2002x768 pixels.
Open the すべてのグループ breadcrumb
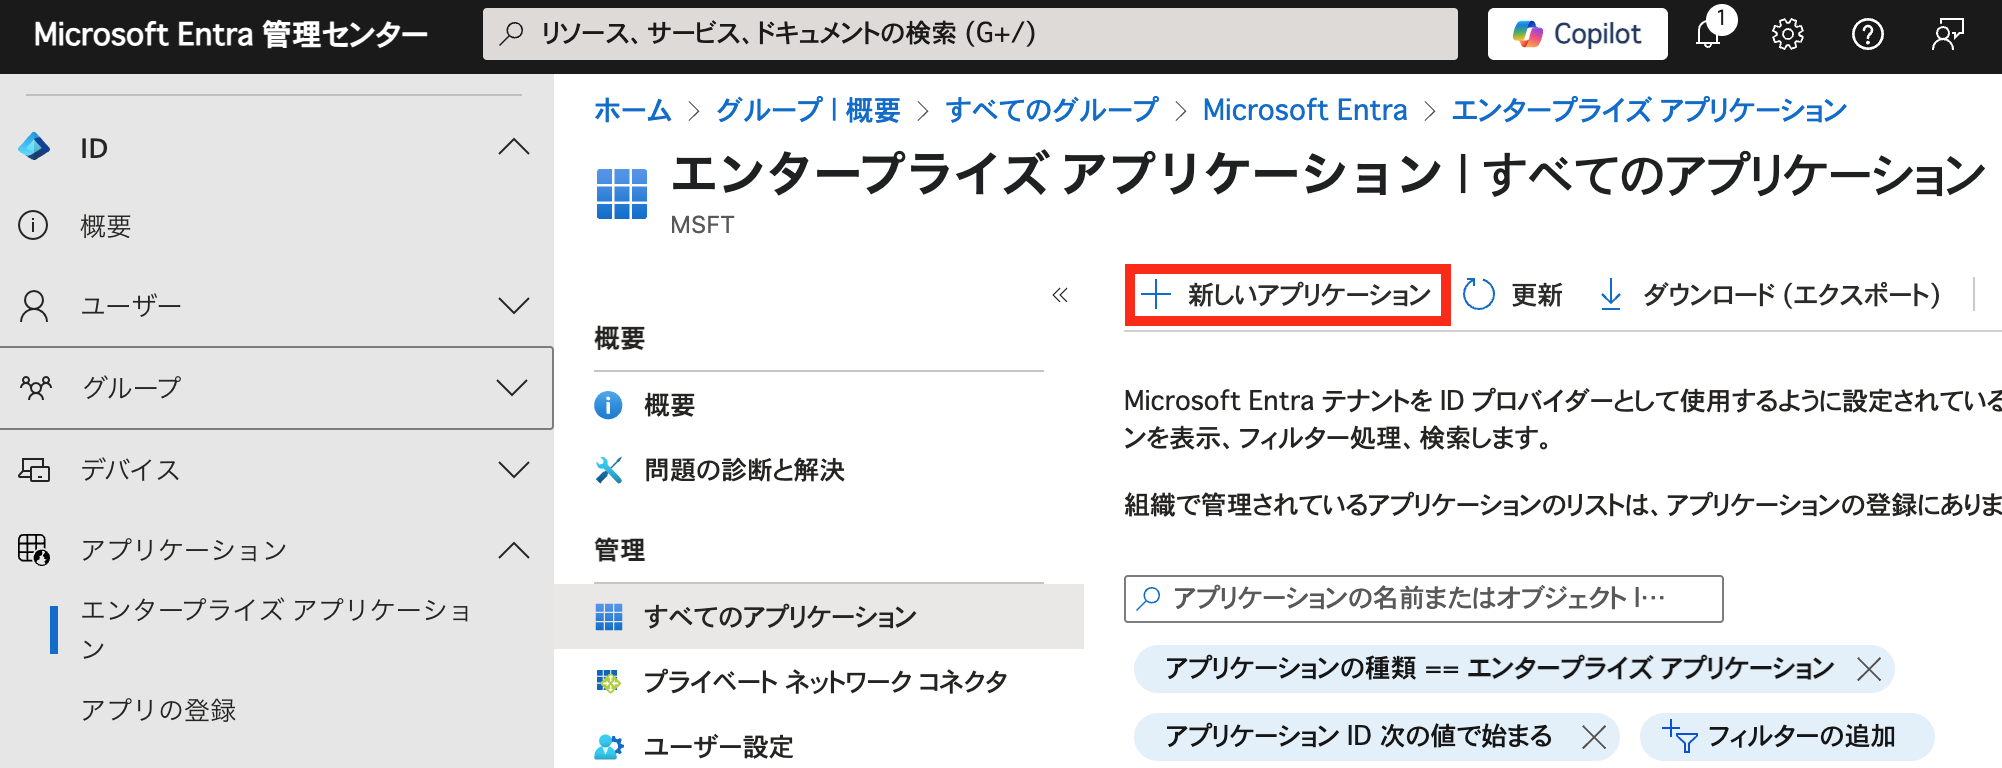(x=1052, y=110)
